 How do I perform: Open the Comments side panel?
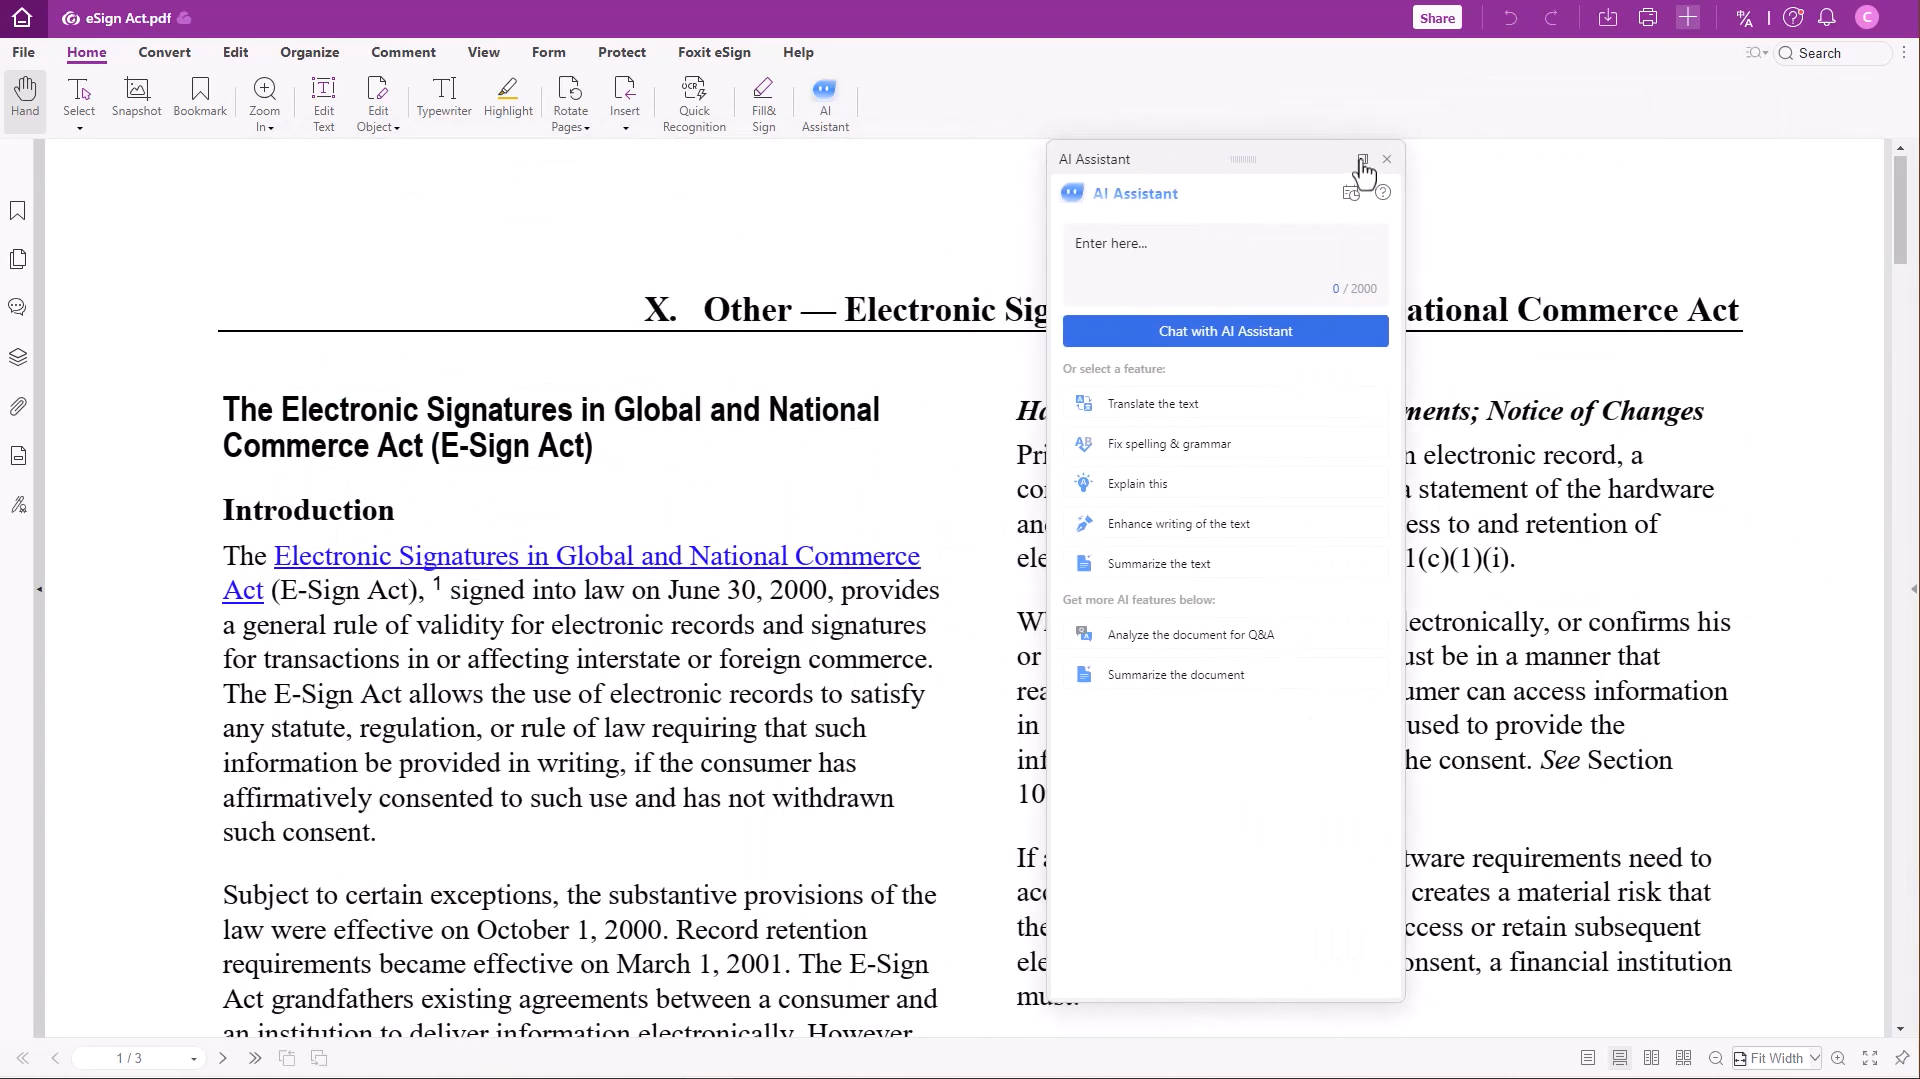pos(18,308)
